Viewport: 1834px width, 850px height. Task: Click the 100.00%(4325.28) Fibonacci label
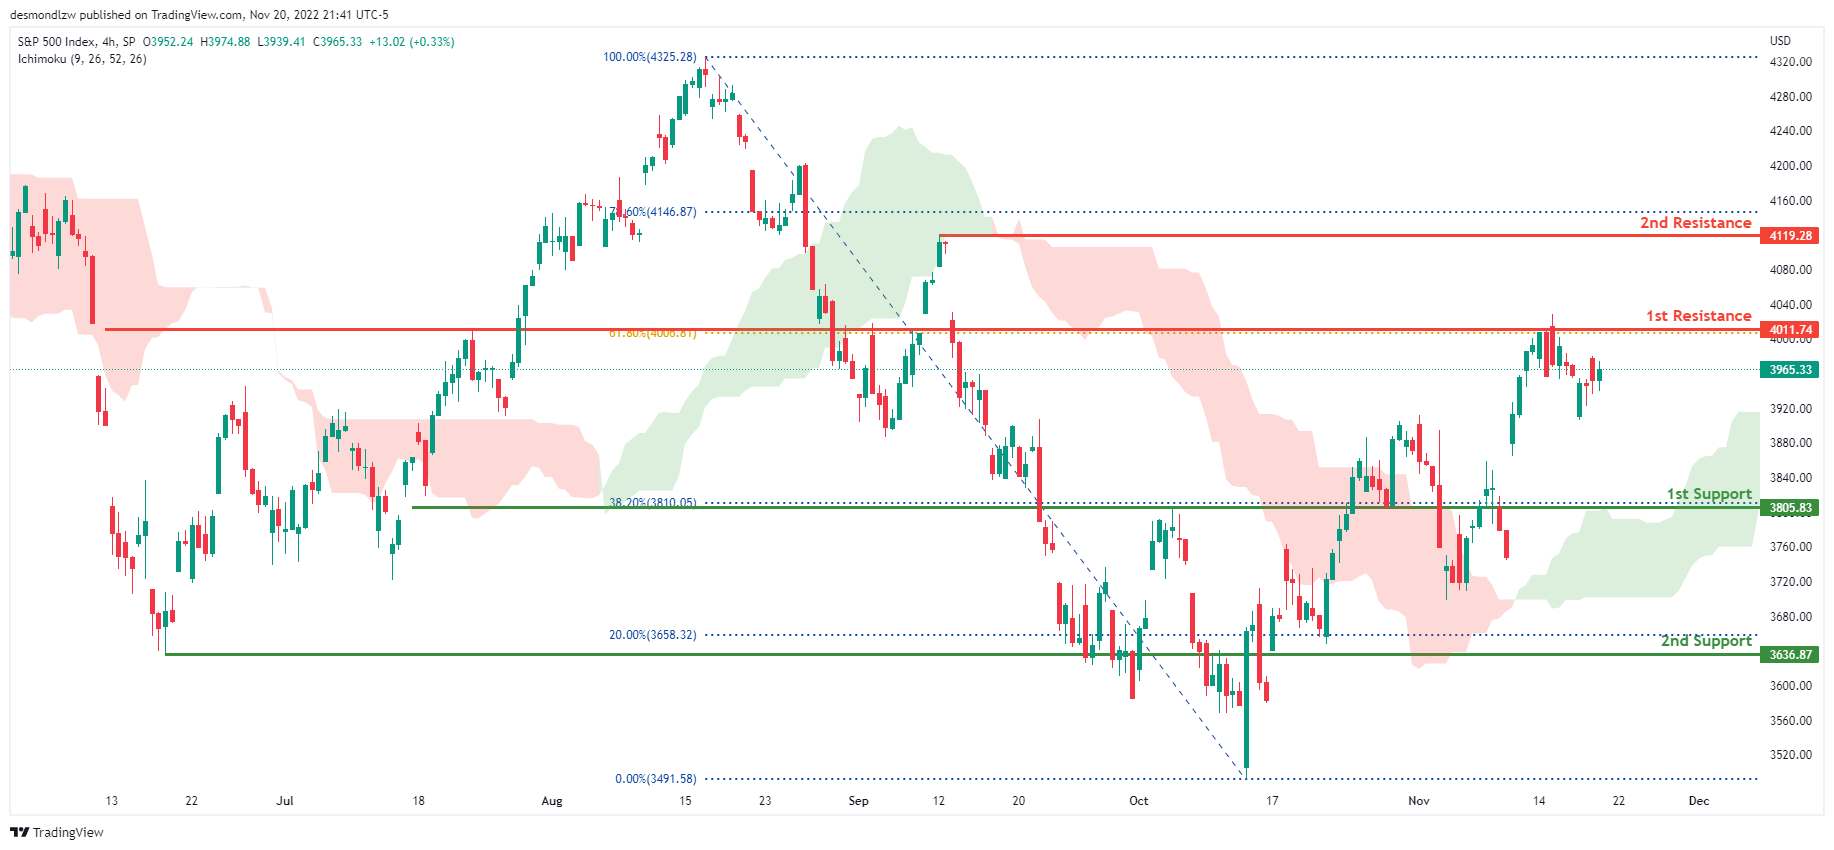click(650, 57)
